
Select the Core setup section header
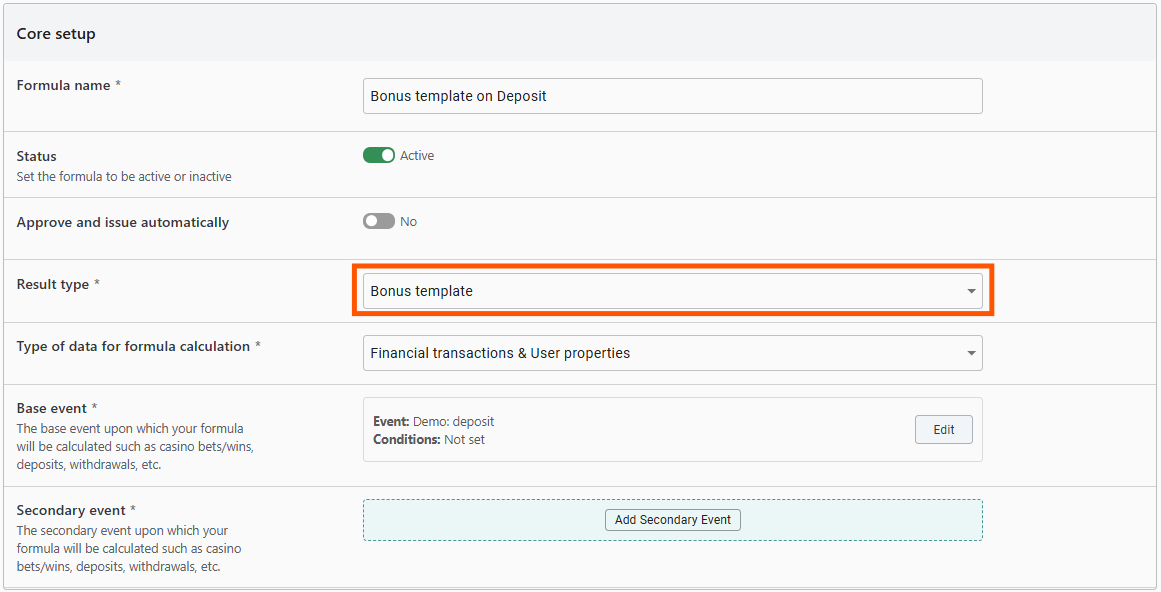56,34
